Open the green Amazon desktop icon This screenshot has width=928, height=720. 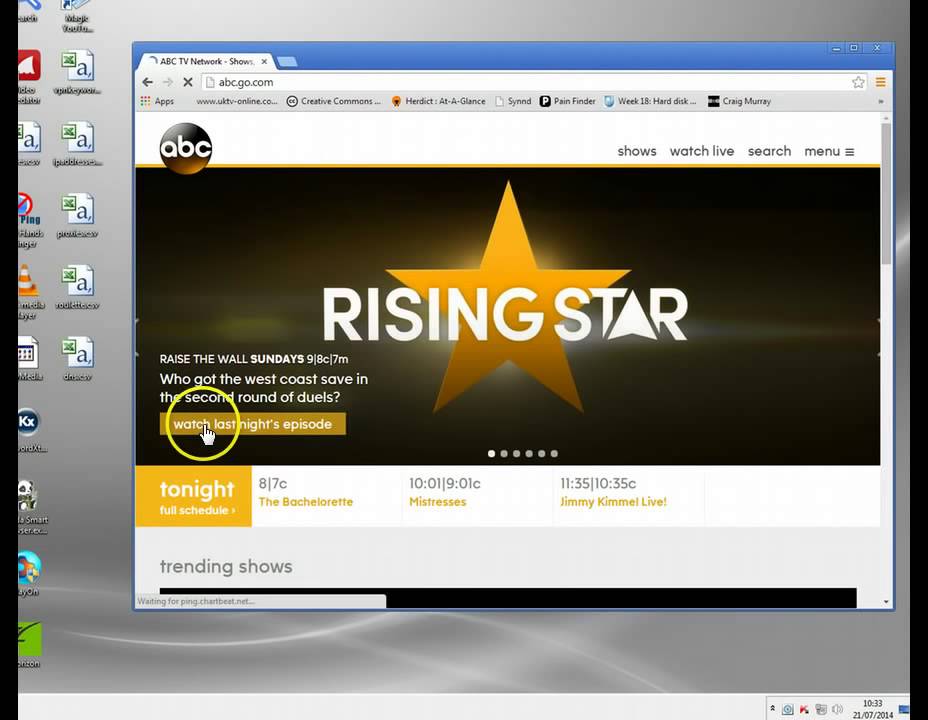pyautogui.click(x=29, y=645)
